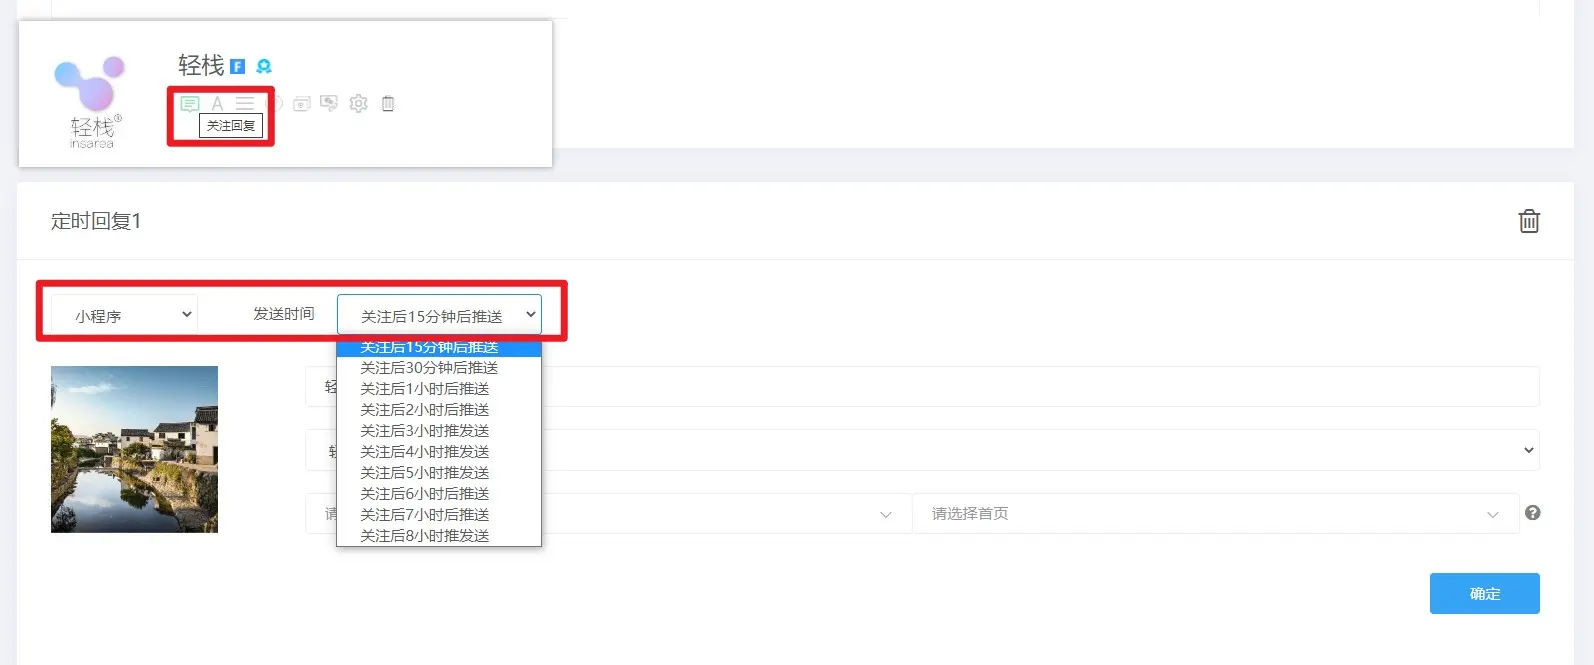The width and height of the screenshot is (1594, 665).
Task: Click the blue 确定 confirm button
Action: coord(1484,594)
